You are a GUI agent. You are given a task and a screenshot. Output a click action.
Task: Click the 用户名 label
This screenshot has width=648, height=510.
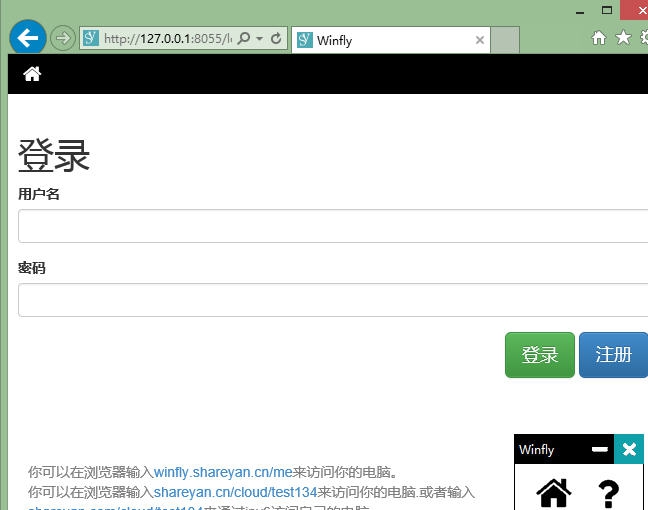click(x=39, y=194)
